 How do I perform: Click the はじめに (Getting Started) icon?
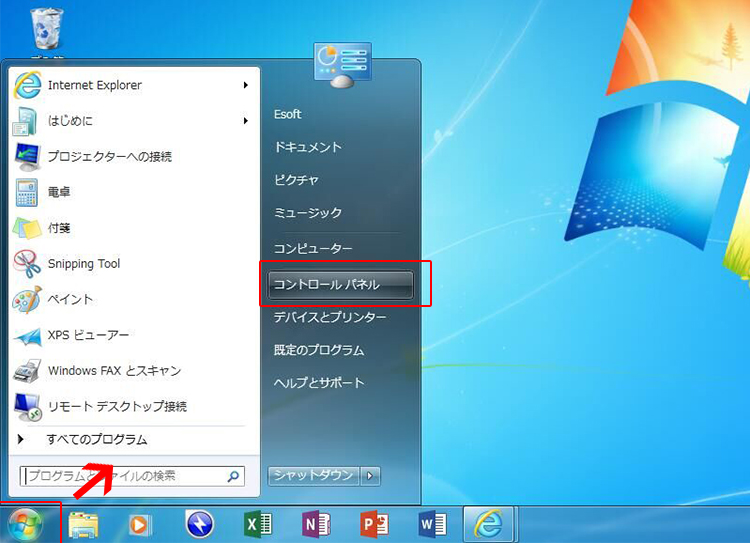(x=25, y=121)
